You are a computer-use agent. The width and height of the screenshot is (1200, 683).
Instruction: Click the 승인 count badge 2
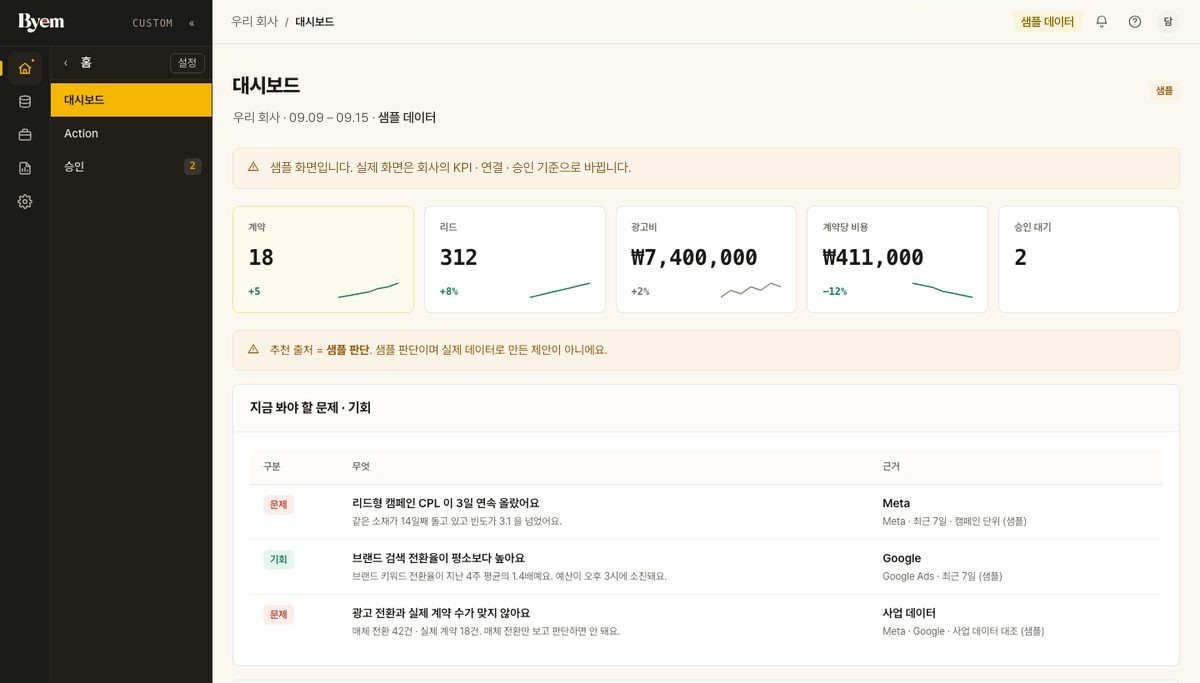click(193, 166)
